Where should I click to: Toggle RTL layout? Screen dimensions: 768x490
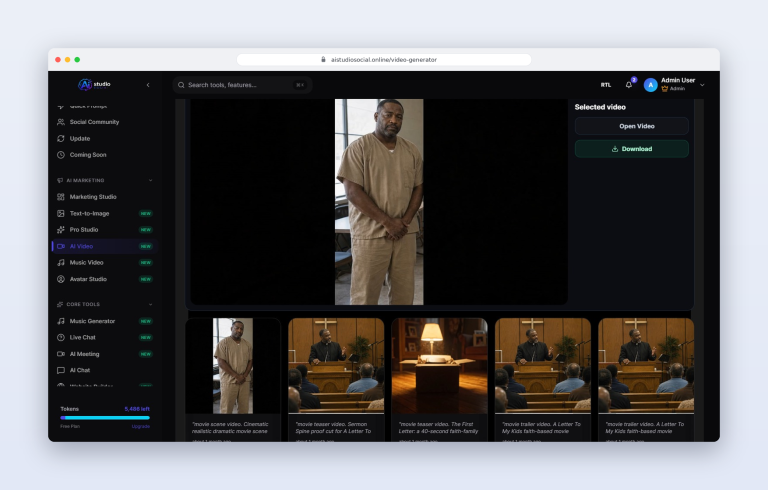[x=606, y=85]
